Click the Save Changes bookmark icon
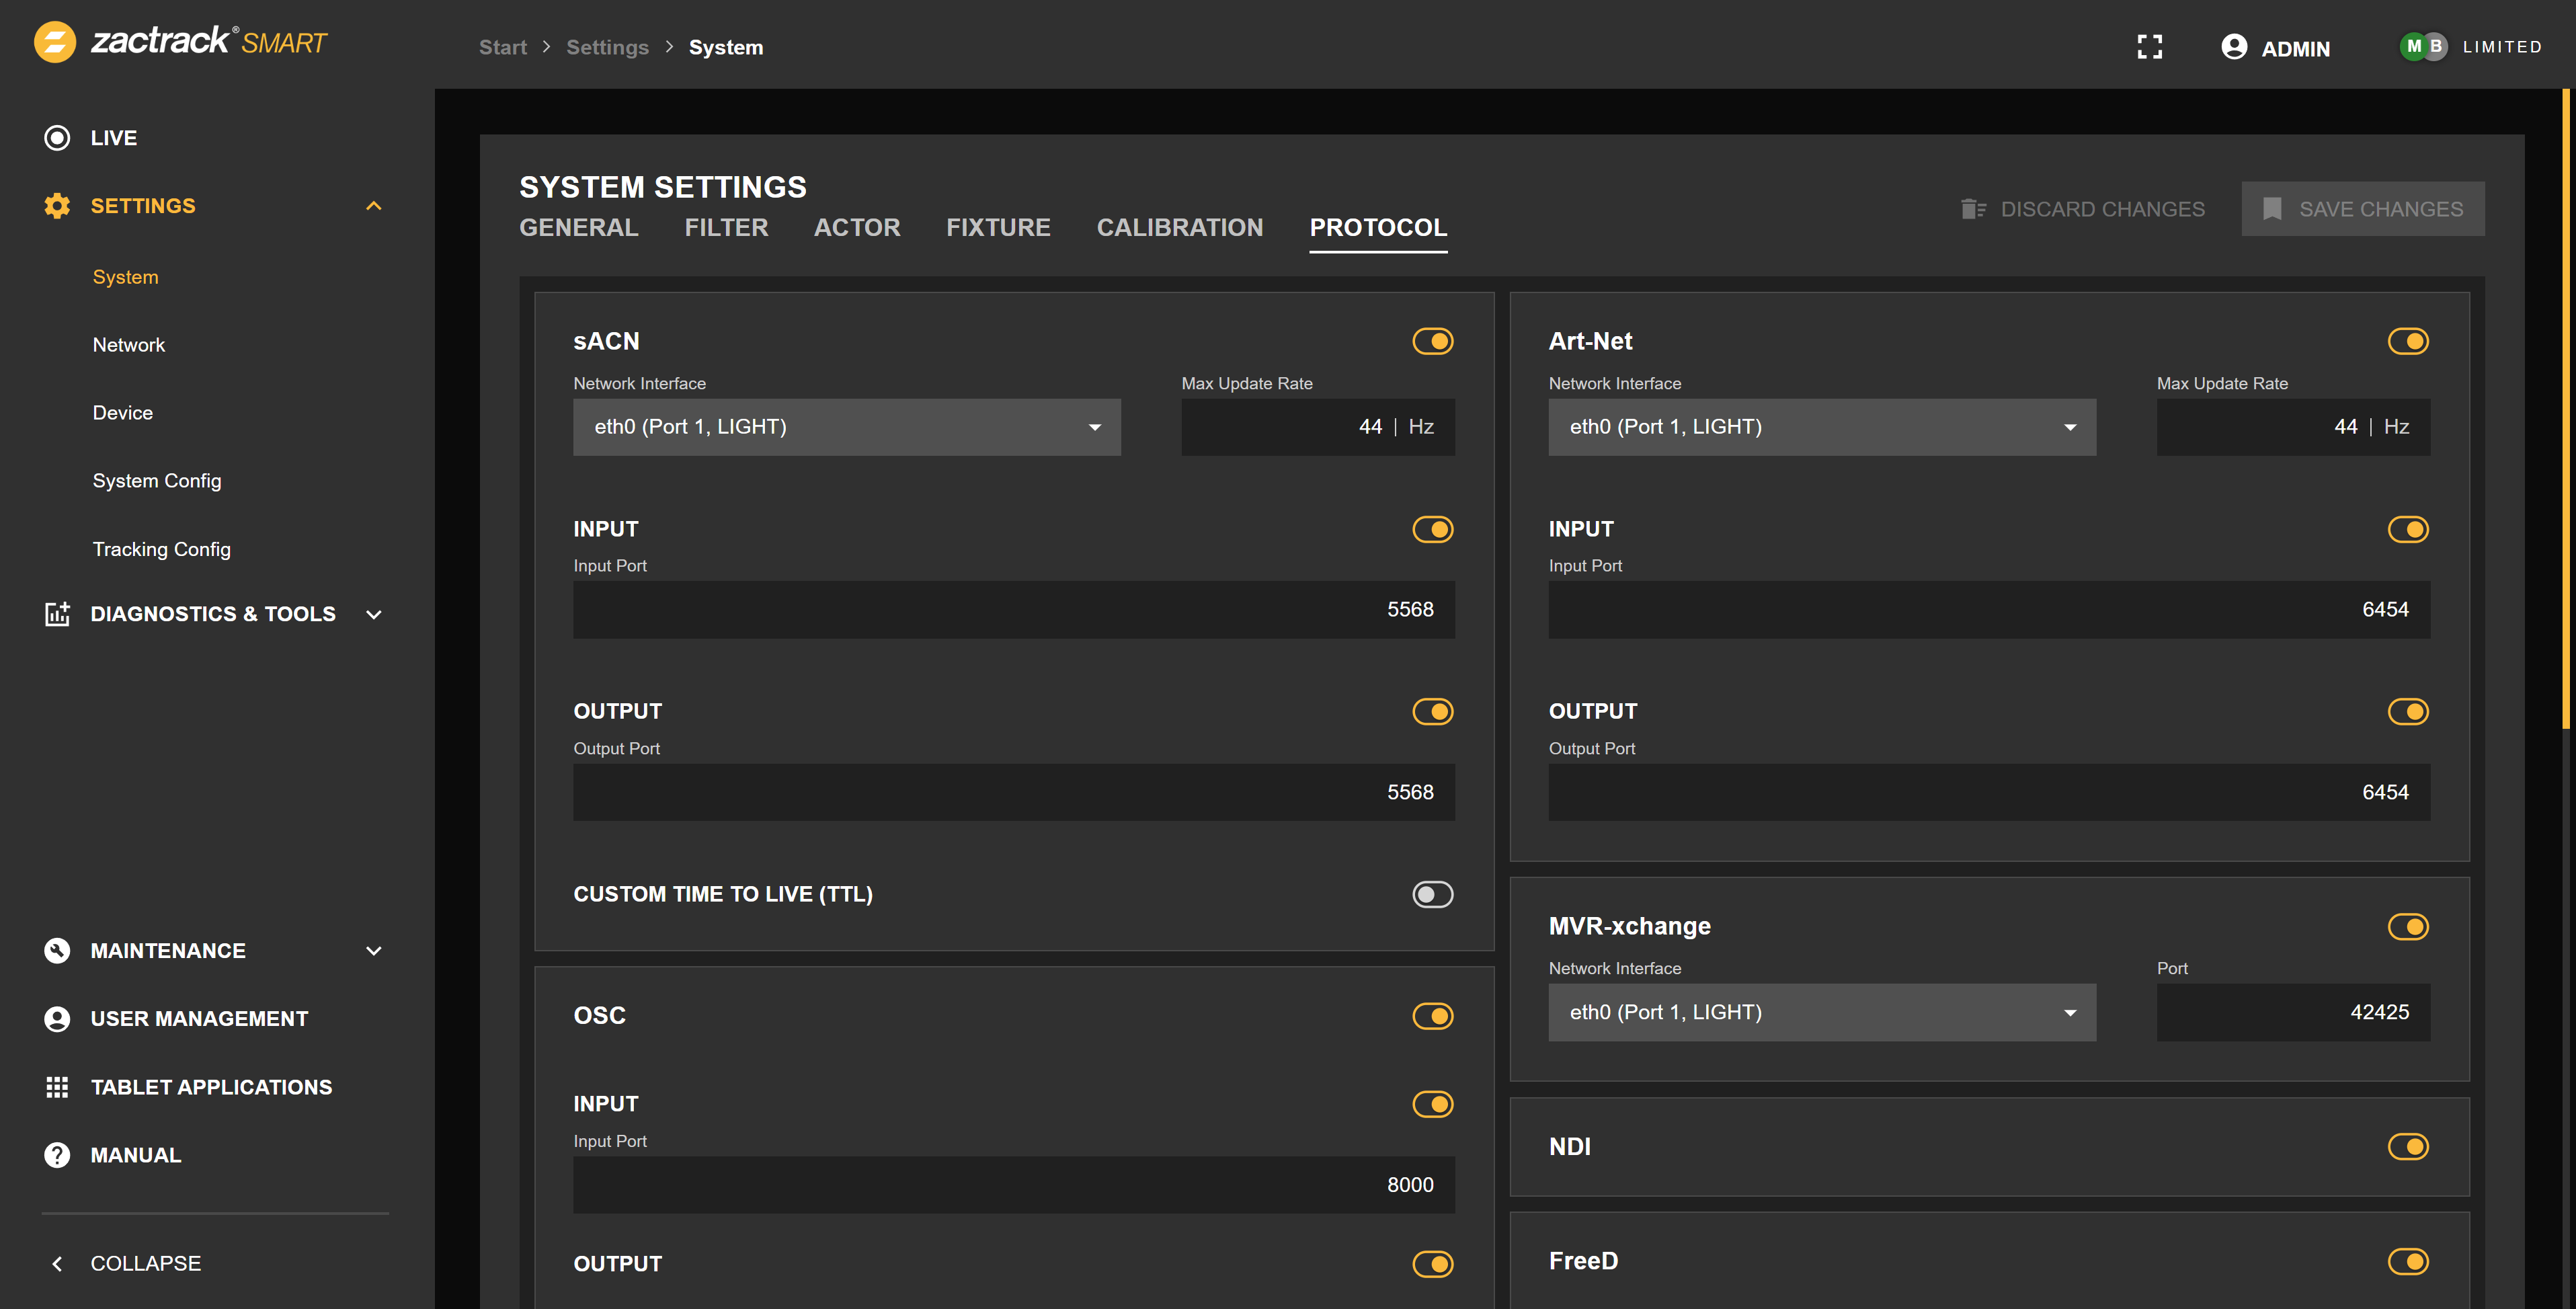This screenshot has height=1309, width=2576. tap(2272, 209)
